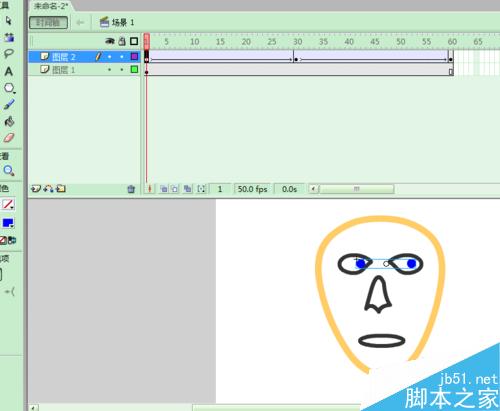Click the add motion guide icon
Screen dimensions: 500x411
[49, 189]
